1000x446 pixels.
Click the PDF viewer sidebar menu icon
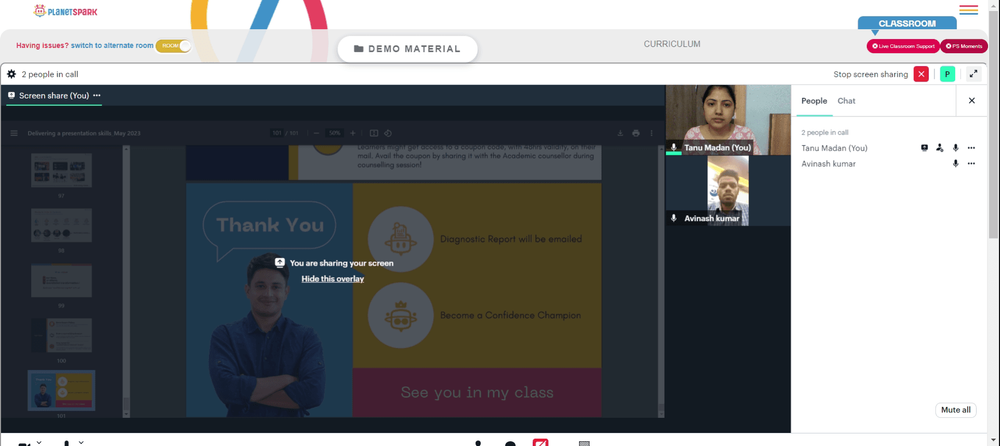click(14, 133)
